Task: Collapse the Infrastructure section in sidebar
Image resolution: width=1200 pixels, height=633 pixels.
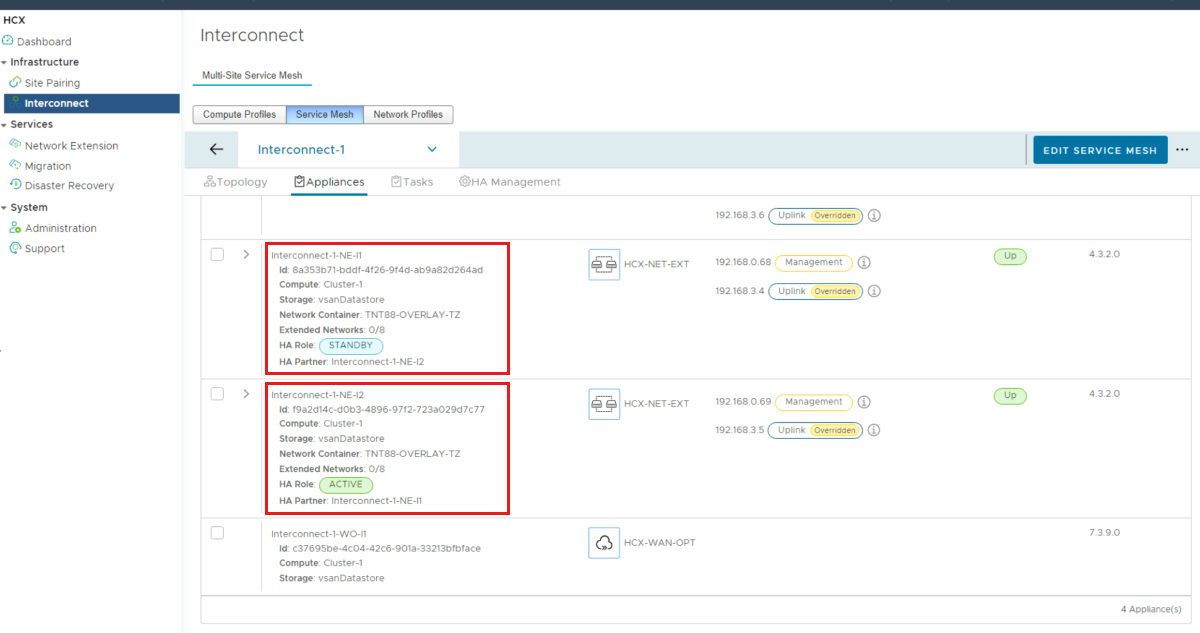Action: click(4, 62)
